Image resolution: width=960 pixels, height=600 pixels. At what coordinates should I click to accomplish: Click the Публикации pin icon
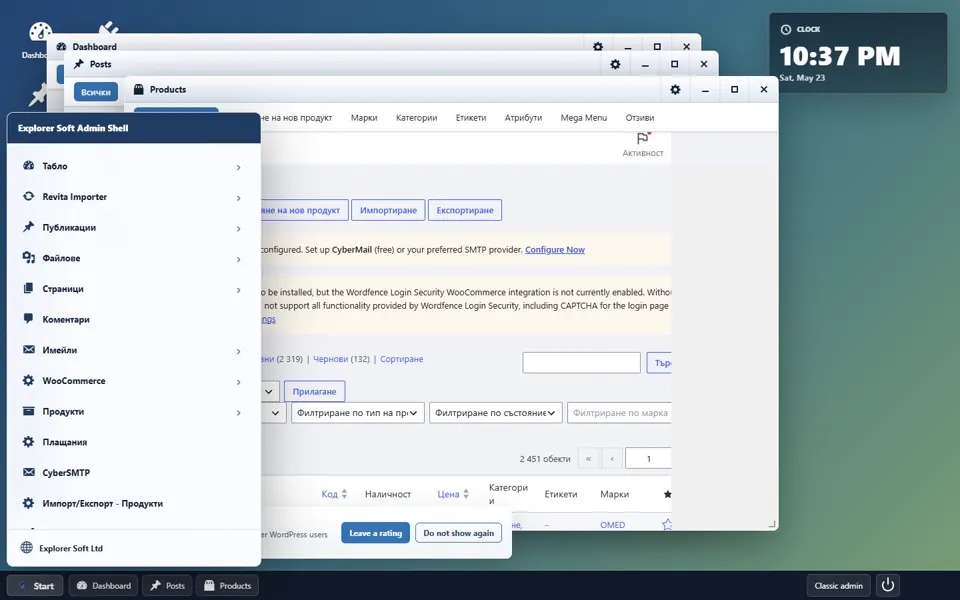(28, 227)
